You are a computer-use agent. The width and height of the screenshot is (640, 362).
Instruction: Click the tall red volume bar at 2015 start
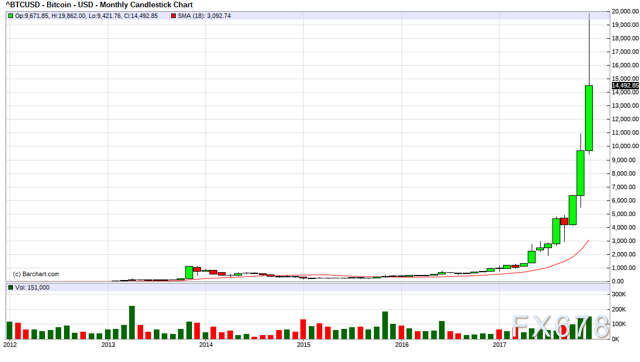(303, 329)
